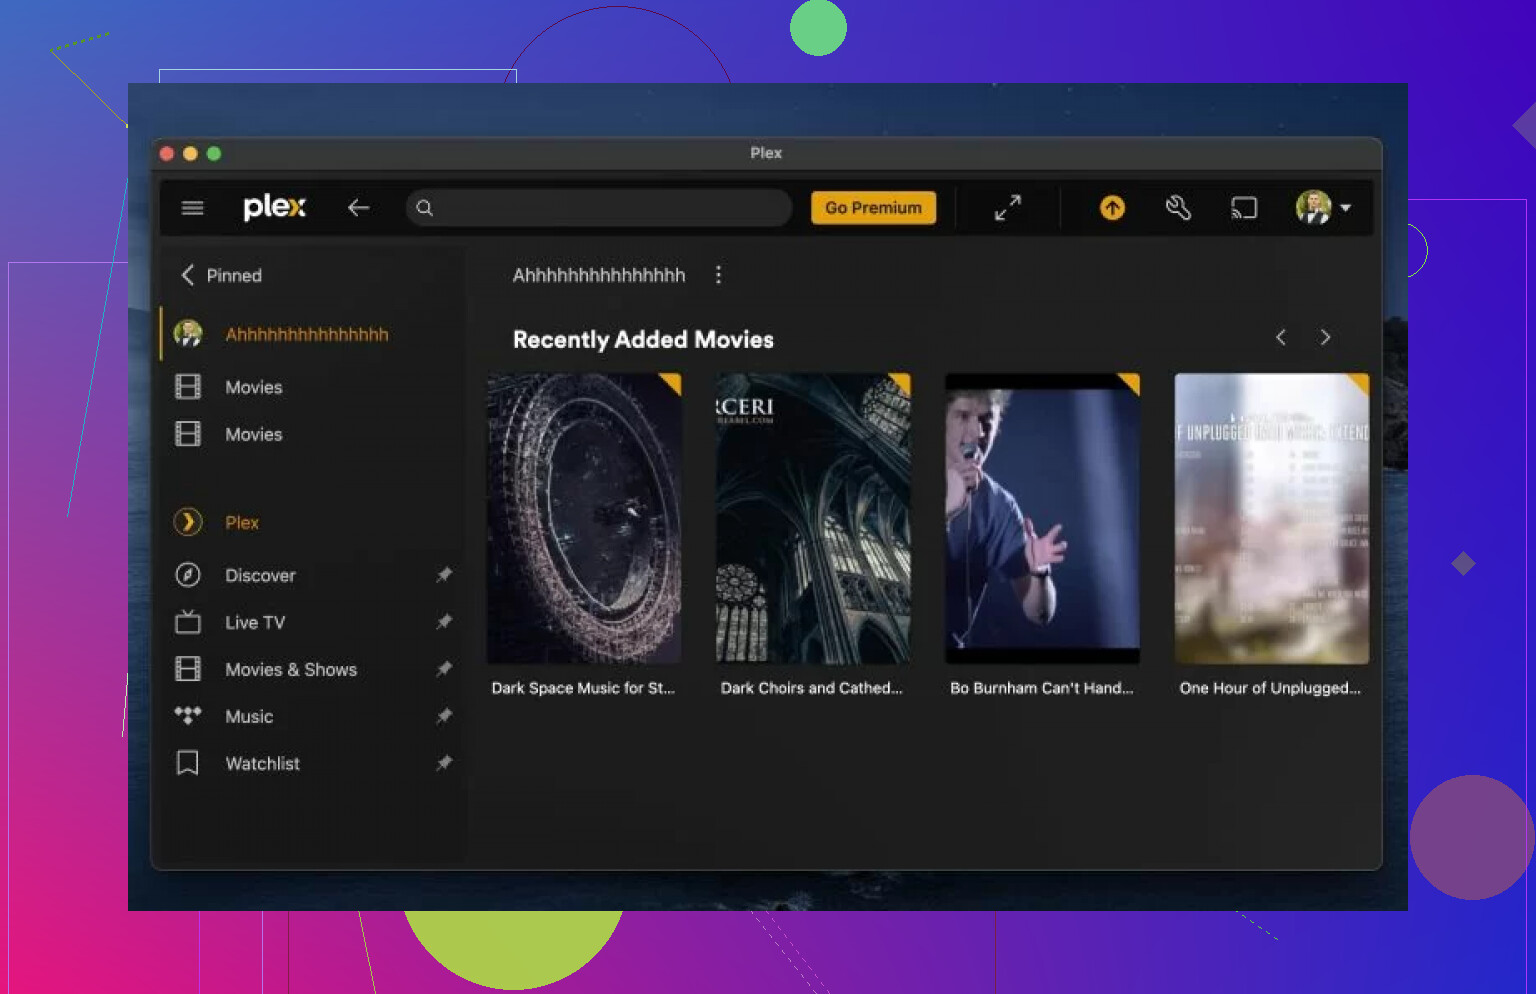Open the three-dot menu beside server name
The height and width of the screenshot is (994, 1536).
(x=718, y=275)
